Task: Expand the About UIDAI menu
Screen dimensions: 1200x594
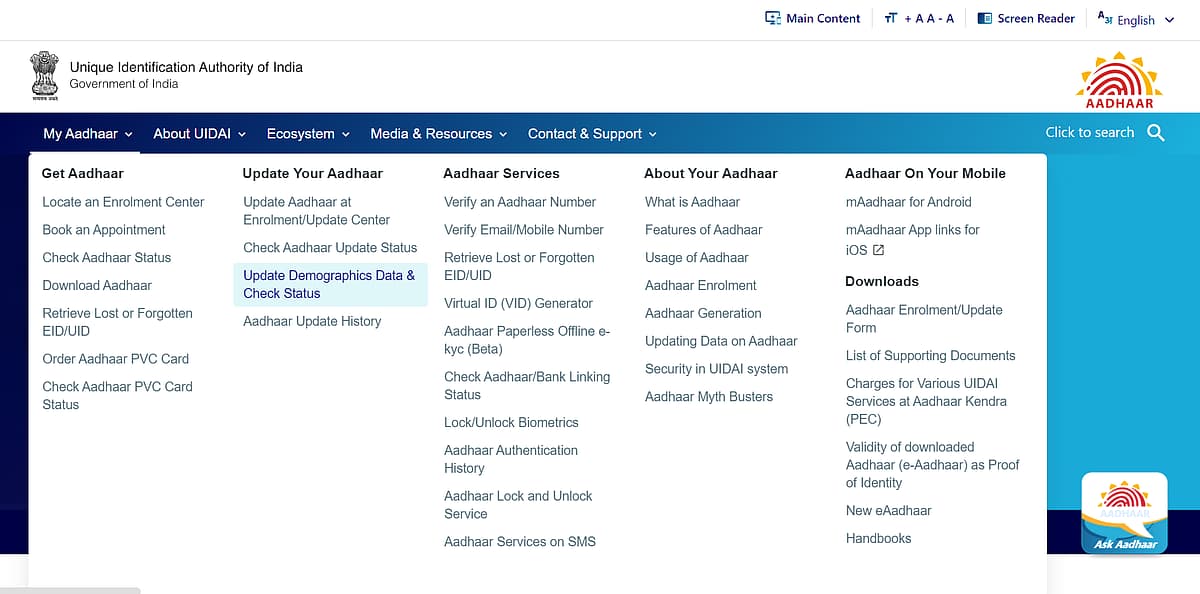Action: tap(199, 134)
